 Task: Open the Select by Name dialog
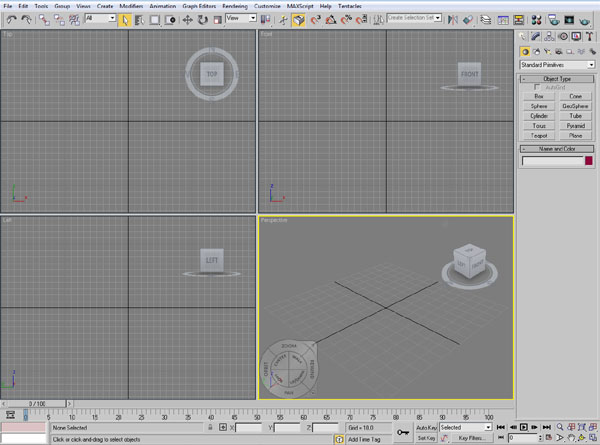(x=139, y=20)
